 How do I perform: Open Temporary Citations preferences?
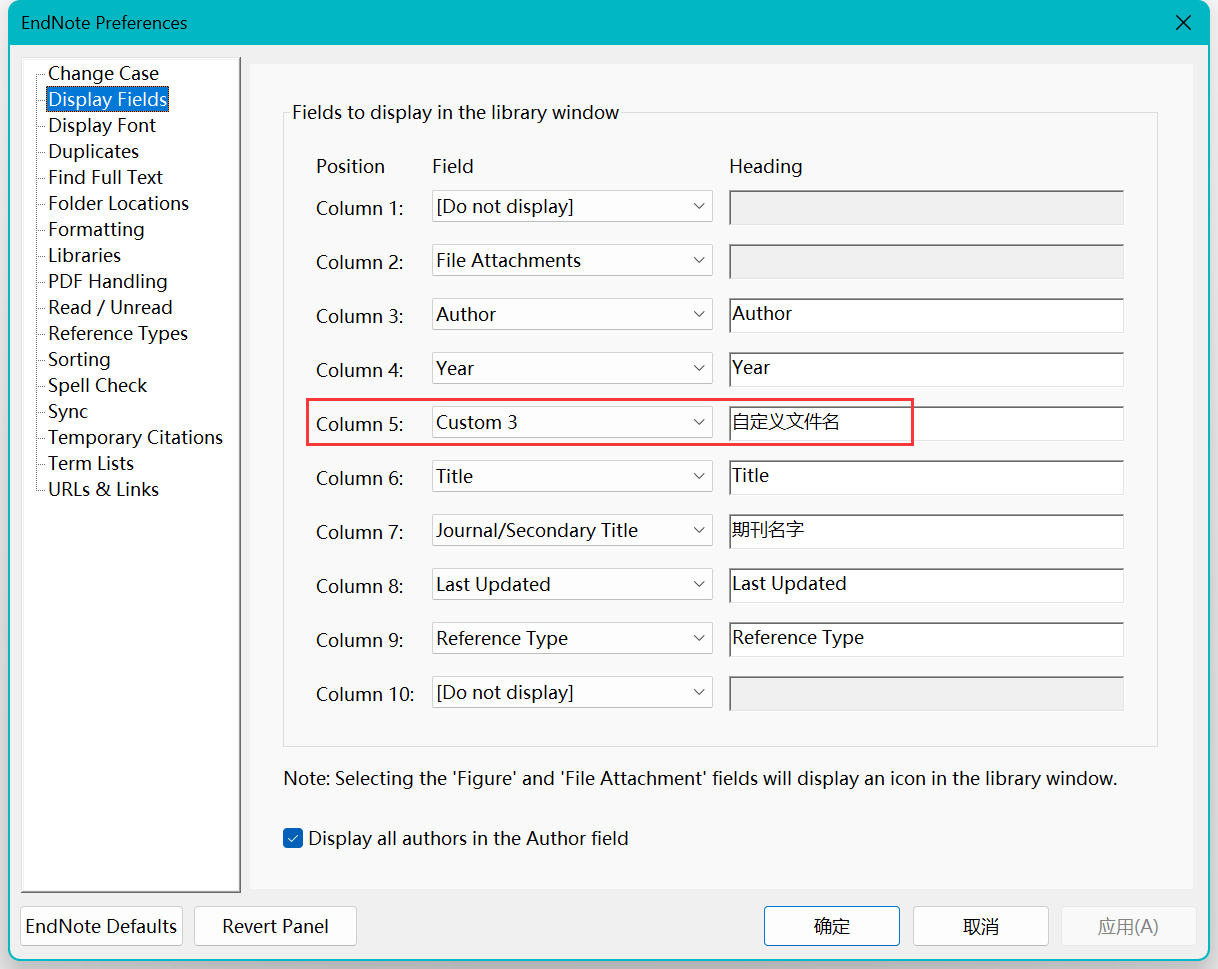(x=135, y=437)
